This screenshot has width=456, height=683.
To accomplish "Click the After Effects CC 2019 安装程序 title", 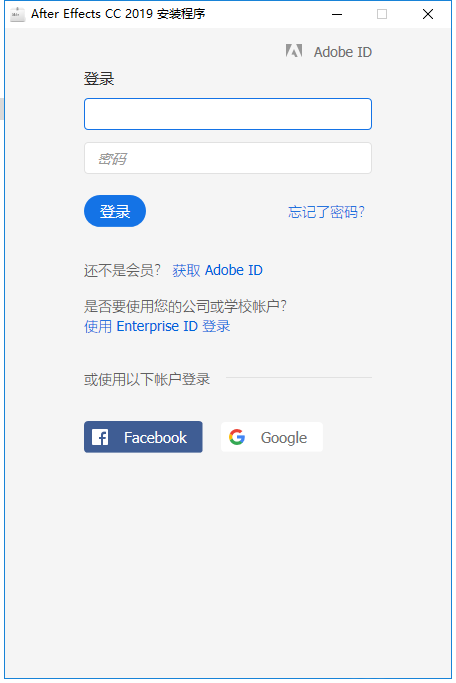I will (x=118, y=14).
